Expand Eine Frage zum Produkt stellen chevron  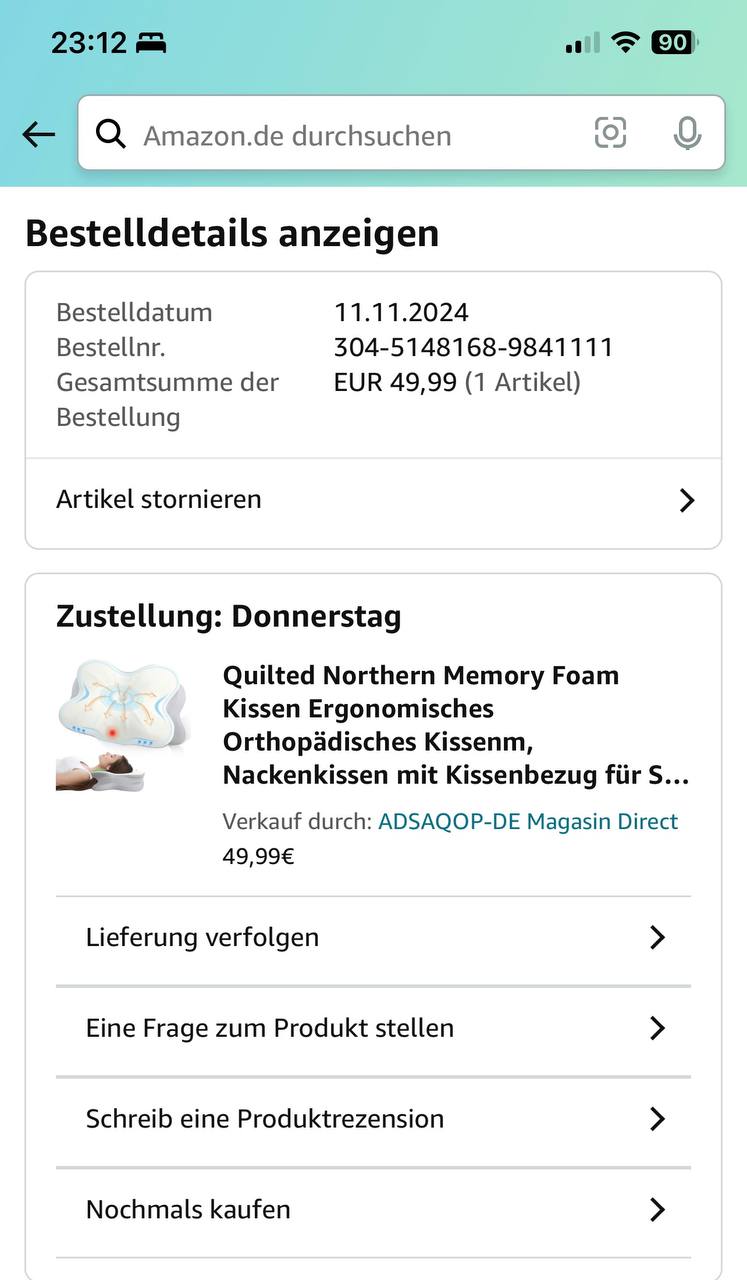pos(657,1028)
